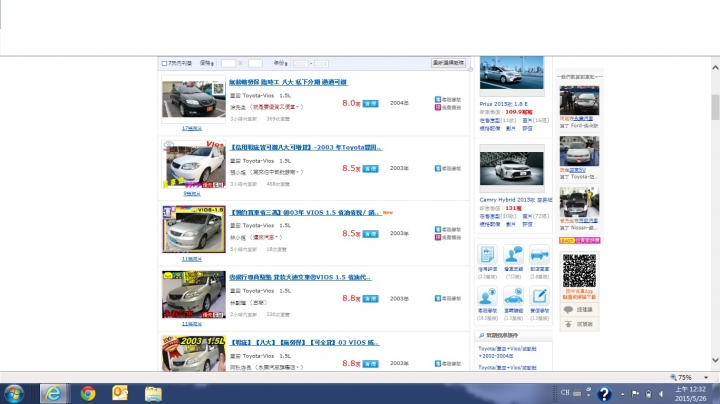Click the maximum price input field

255,63
